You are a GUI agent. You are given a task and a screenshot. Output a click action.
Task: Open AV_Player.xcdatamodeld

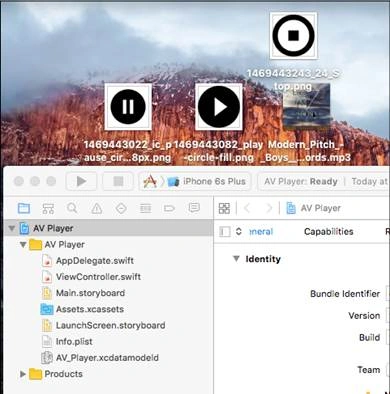108,358
